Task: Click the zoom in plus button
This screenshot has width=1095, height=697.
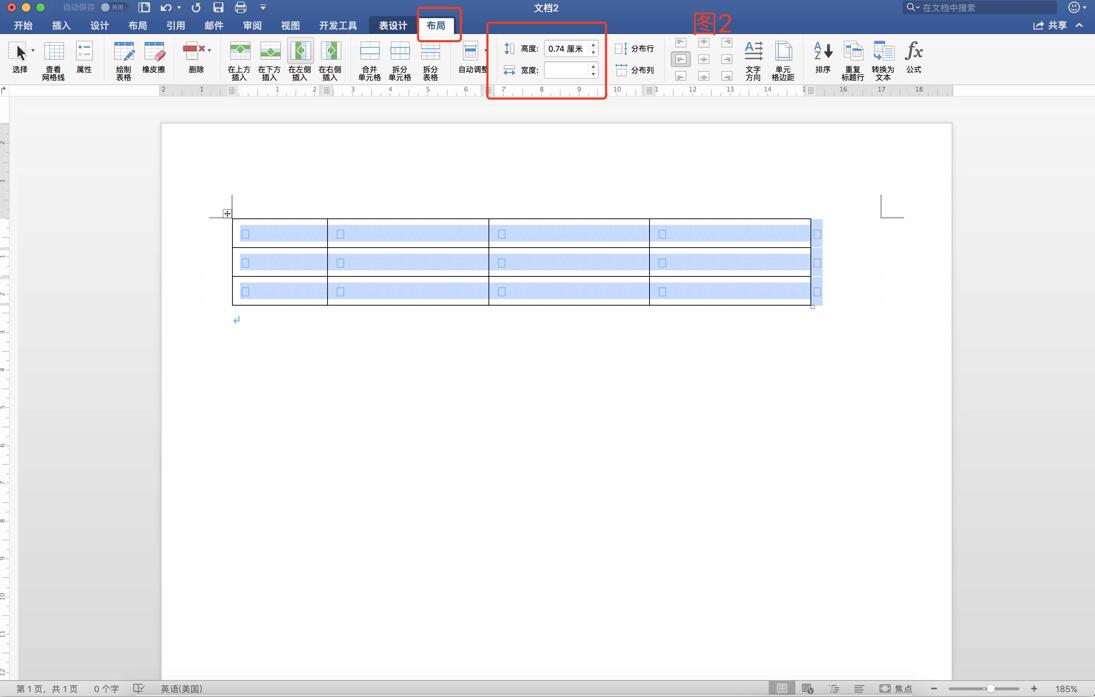Action: (1034, 689)
